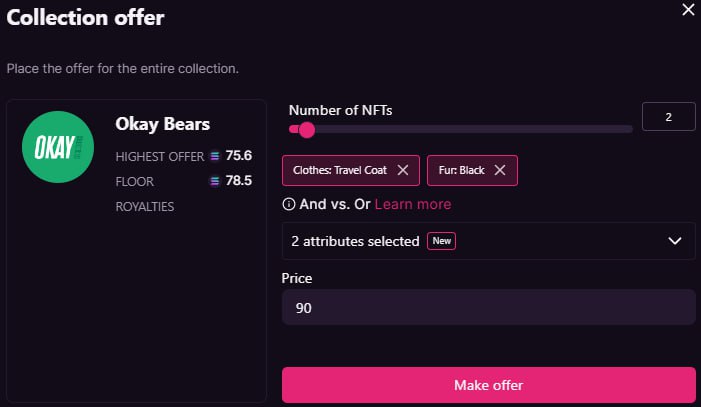The image size is (701, 407).
Task: Close the Collection offer dialog
Action: 686,10
